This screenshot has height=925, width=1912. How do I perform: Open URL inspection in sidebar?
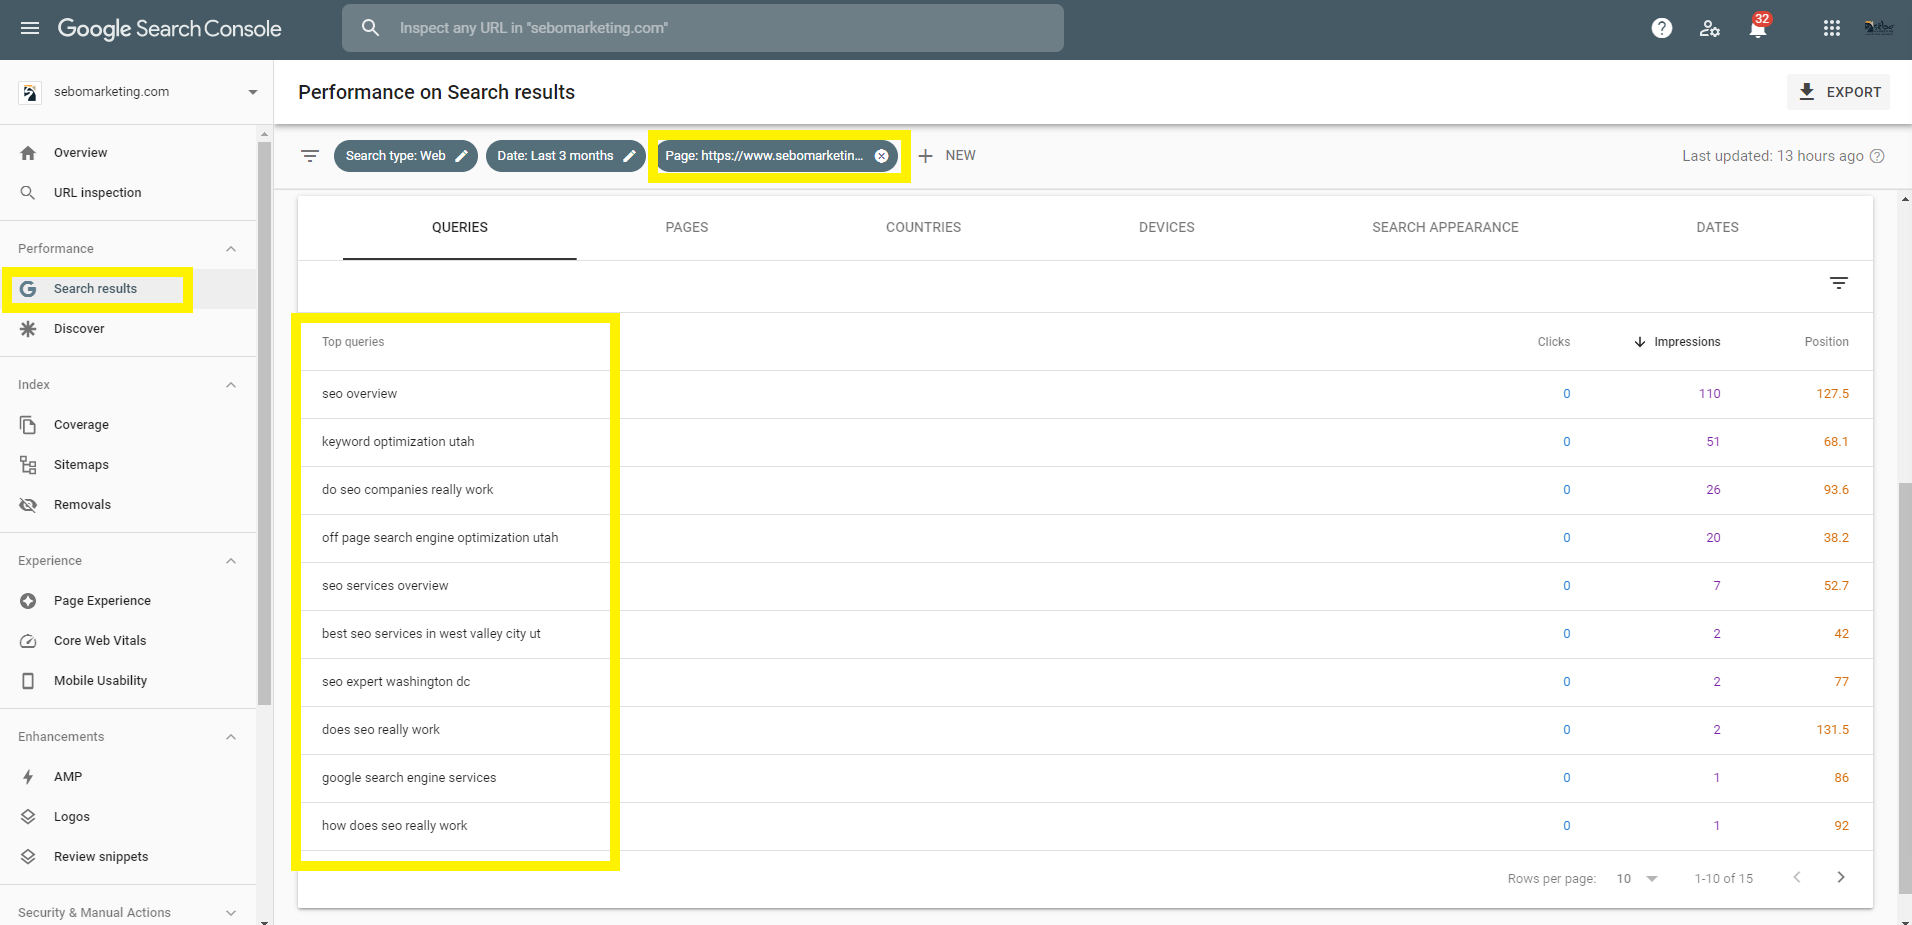point(128,193)
